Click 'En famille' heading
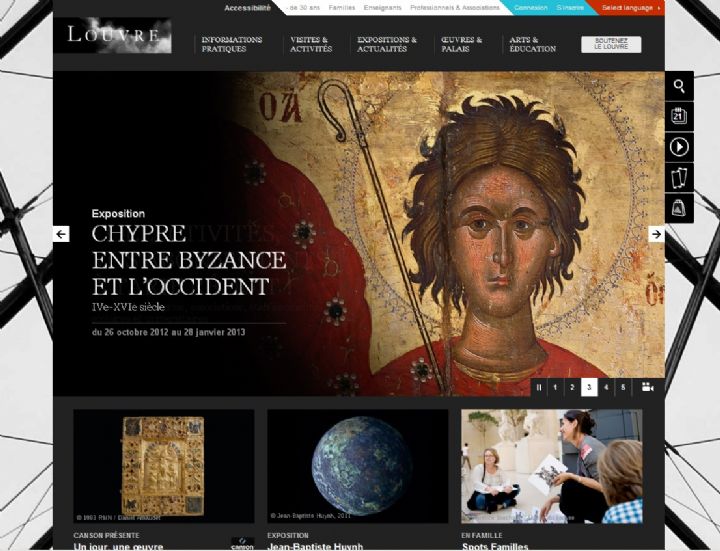 482,535
